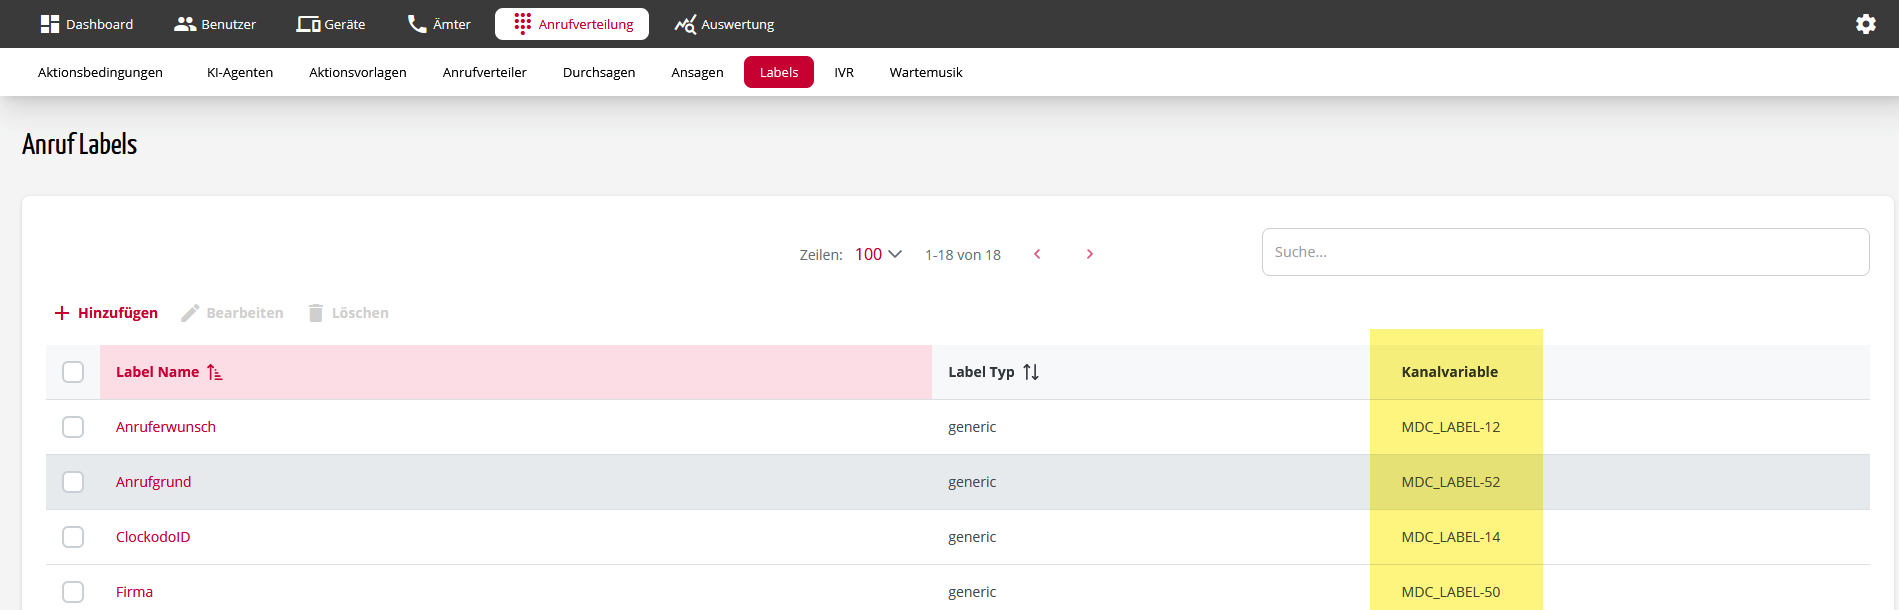
Task: Click the Geräte devices icon
Action: point(308,24)
